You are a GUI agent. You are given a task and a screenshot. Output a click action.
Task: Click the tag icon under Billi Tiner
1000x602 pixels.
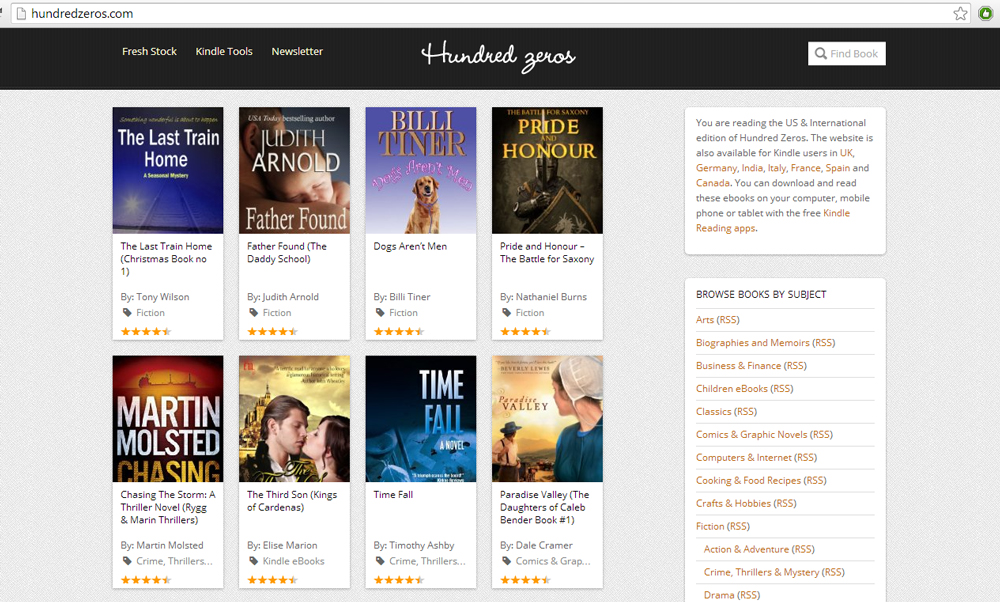[x=379, y=312]
